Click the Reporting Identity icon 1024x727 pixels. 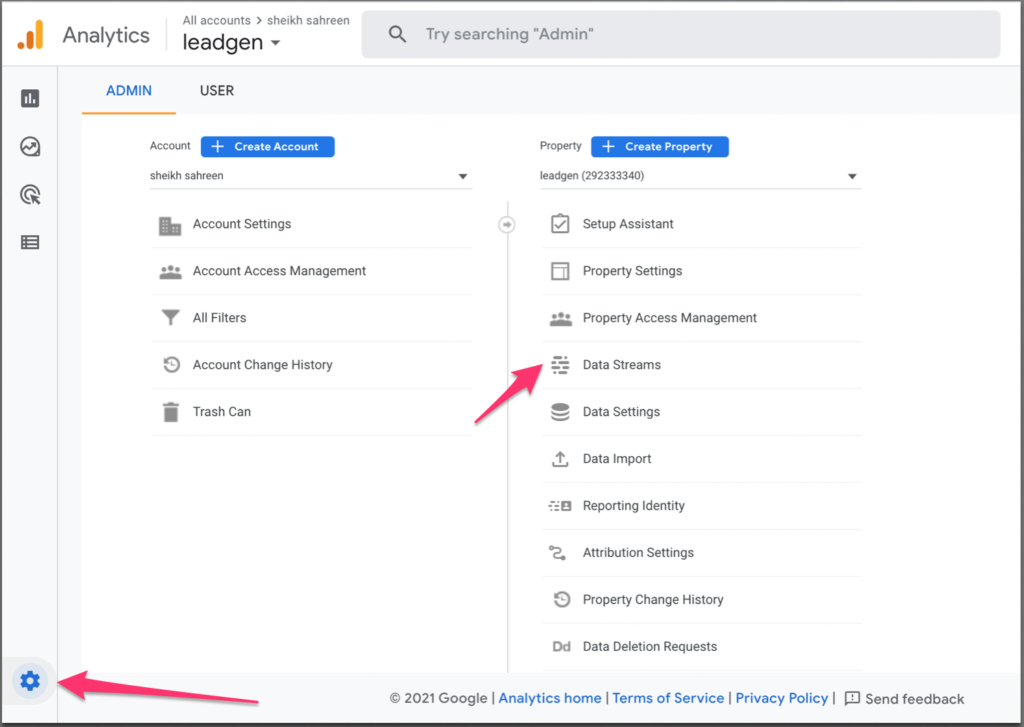(560, 506)
